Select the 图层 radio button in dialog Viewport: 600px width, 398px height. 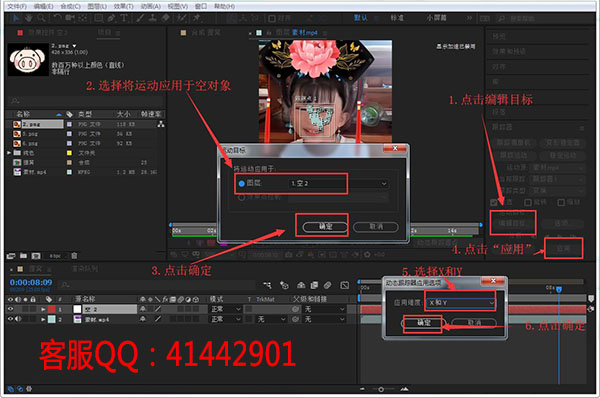click(x=241, y=184)
